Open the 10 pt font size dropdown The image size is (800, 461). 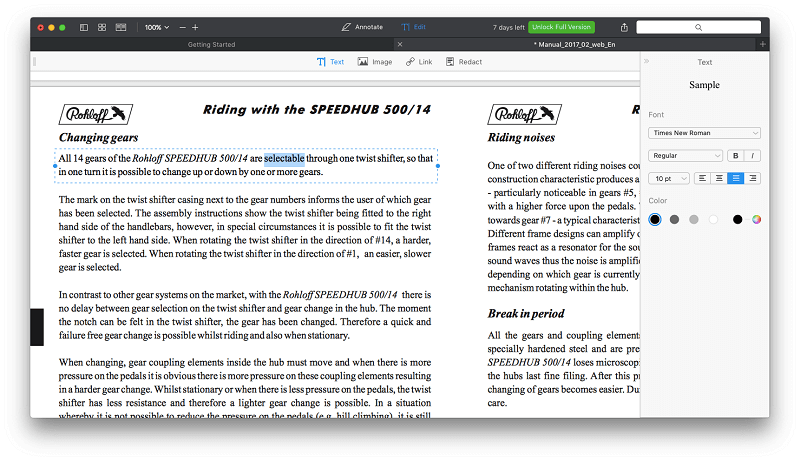click(669, 178)
